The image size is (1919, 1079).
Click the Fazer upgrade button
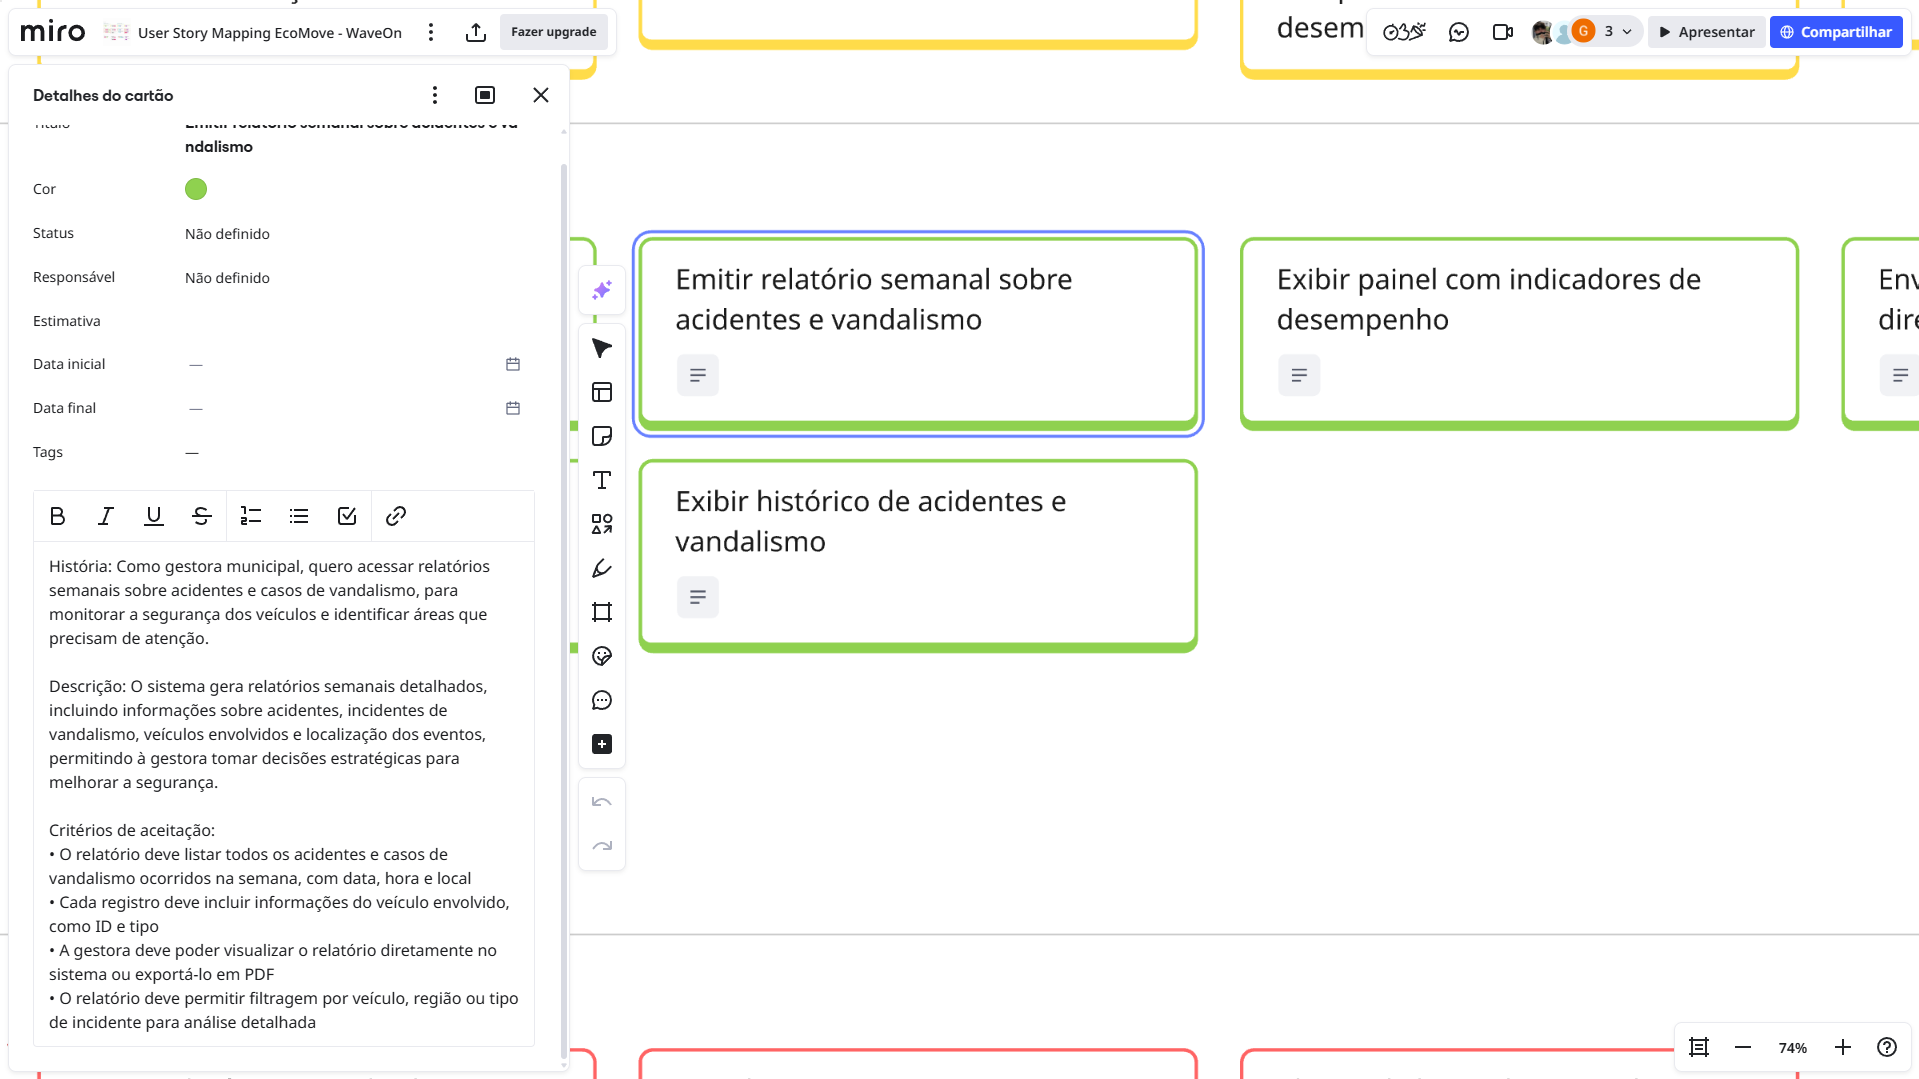click(x=553, y=32)
